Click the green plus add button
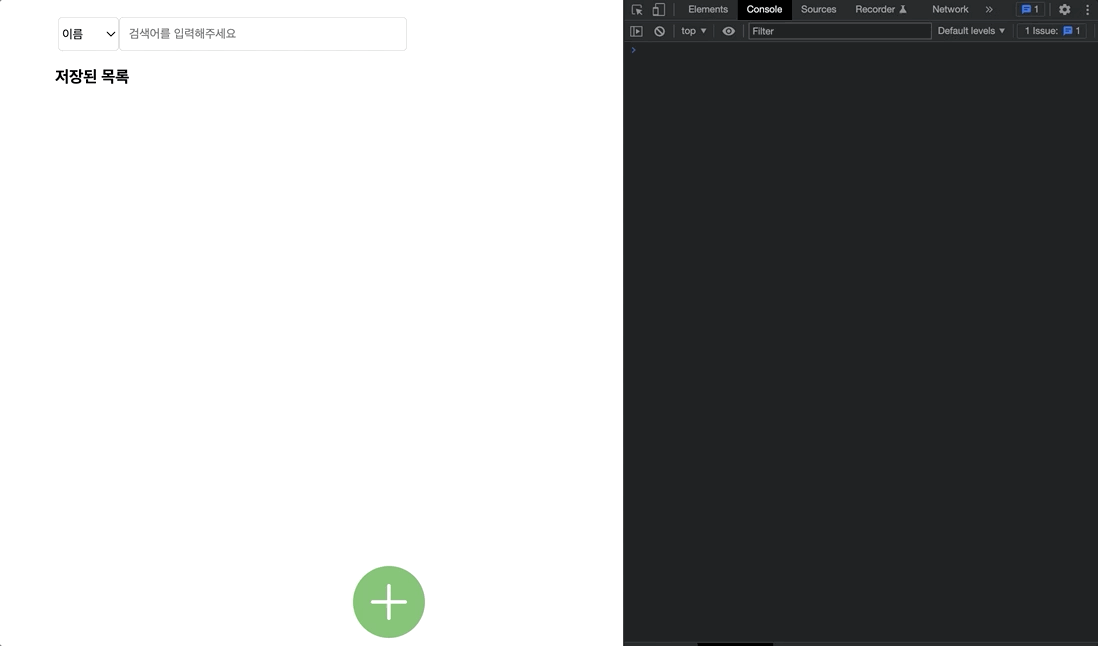 click(x=389, y=602)
